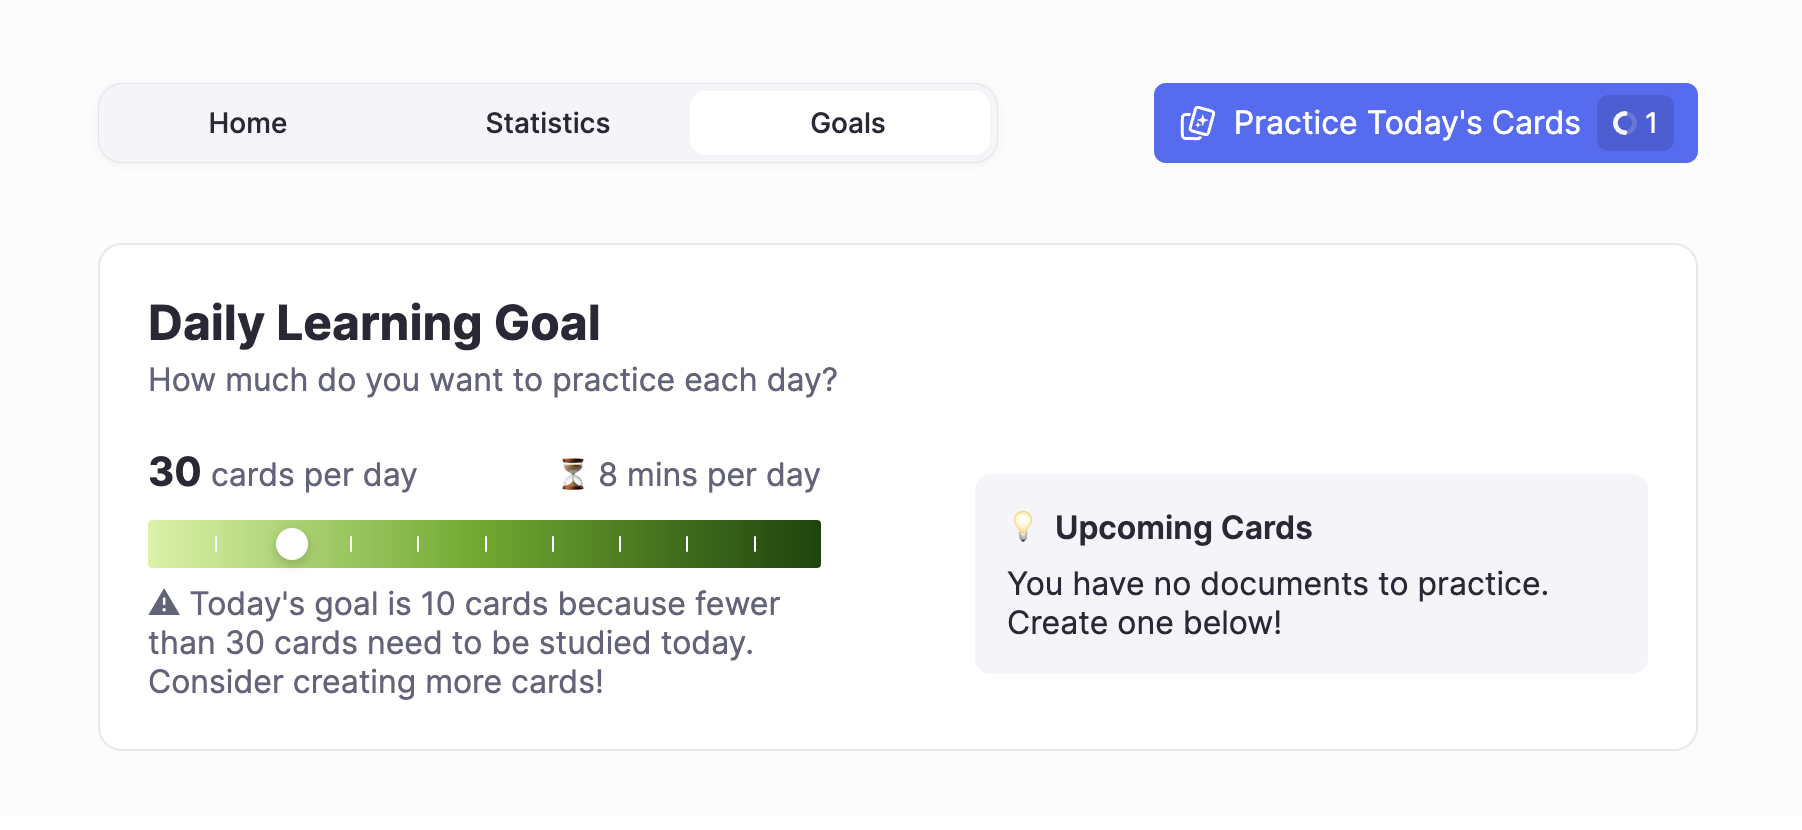Open the Statistics tab
Screen dimensions: 1802x830
click(x=546, y=122)
